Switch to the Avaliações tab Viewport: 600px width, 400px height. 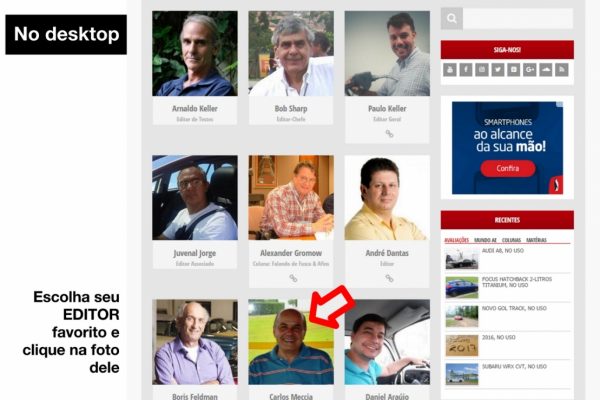point(457,240)
